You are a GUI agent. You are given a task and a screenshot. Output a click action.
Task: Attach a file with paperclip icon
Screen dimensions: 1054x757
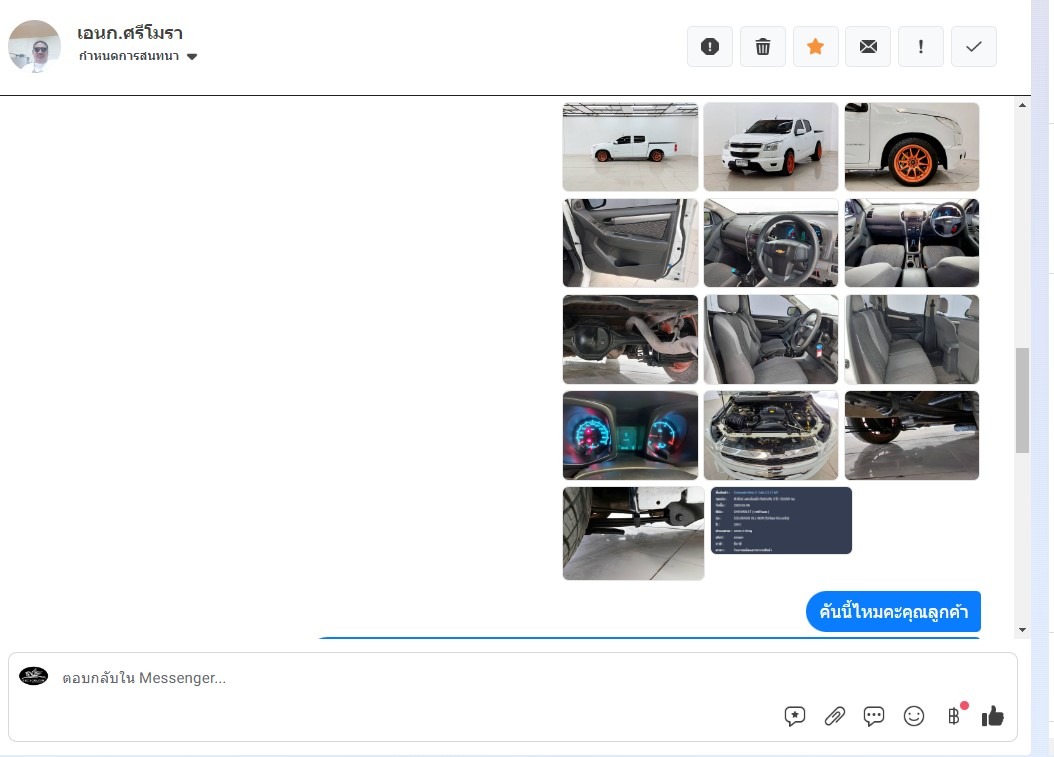click(x=834, y=716)
